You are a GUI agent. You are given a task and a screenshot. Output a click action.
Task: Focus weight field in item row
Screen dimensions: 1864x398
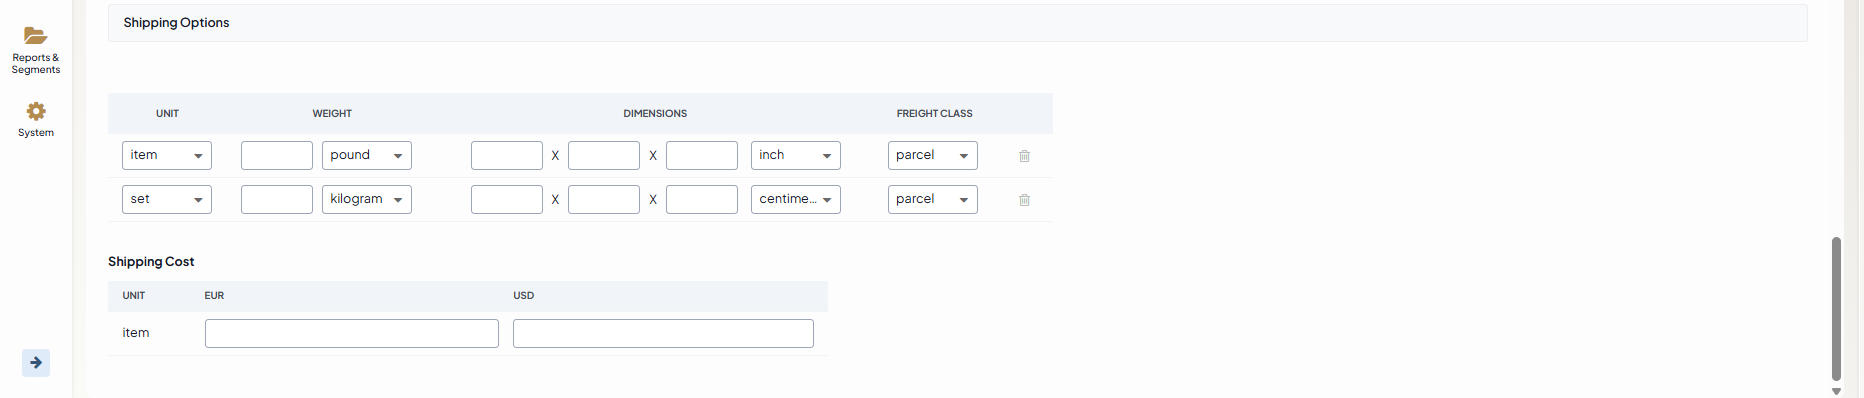(277, 155)
